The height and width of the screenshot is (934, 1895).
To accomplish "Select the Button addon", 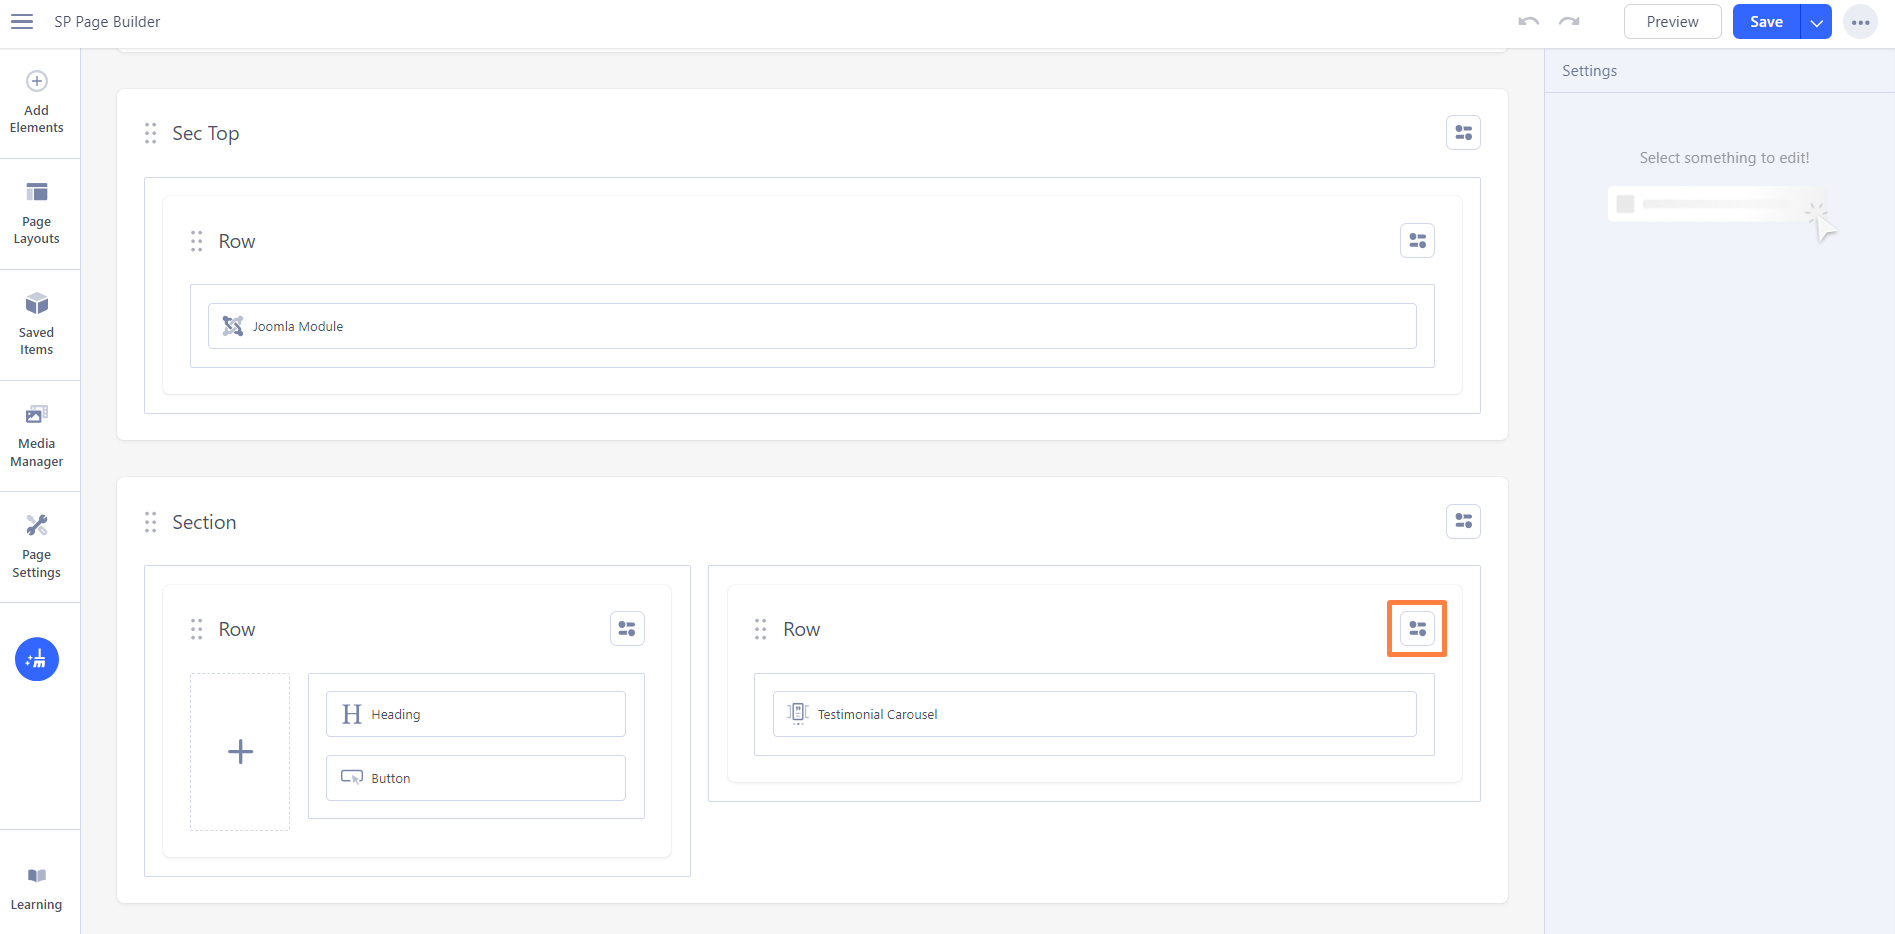I will pyautogui.click(x=476, y=778).
